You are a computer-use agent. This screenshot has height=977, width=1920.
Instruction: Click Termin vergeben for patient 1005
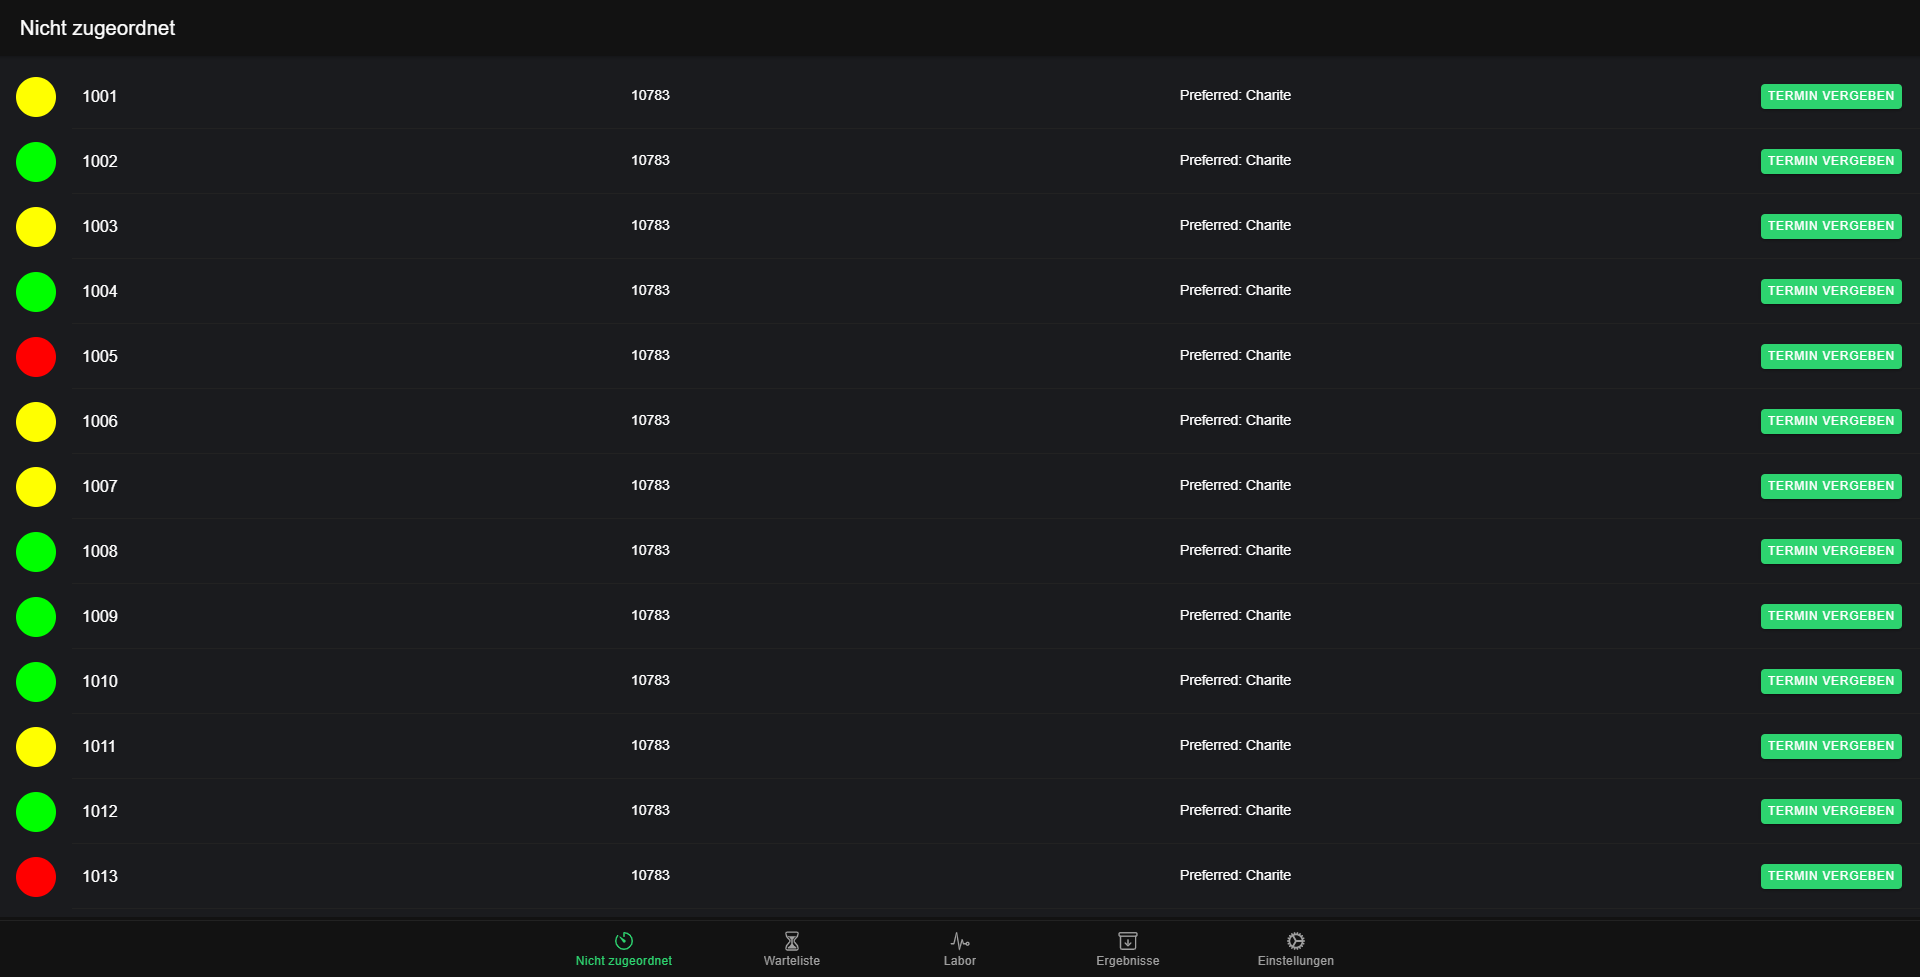1831,356
